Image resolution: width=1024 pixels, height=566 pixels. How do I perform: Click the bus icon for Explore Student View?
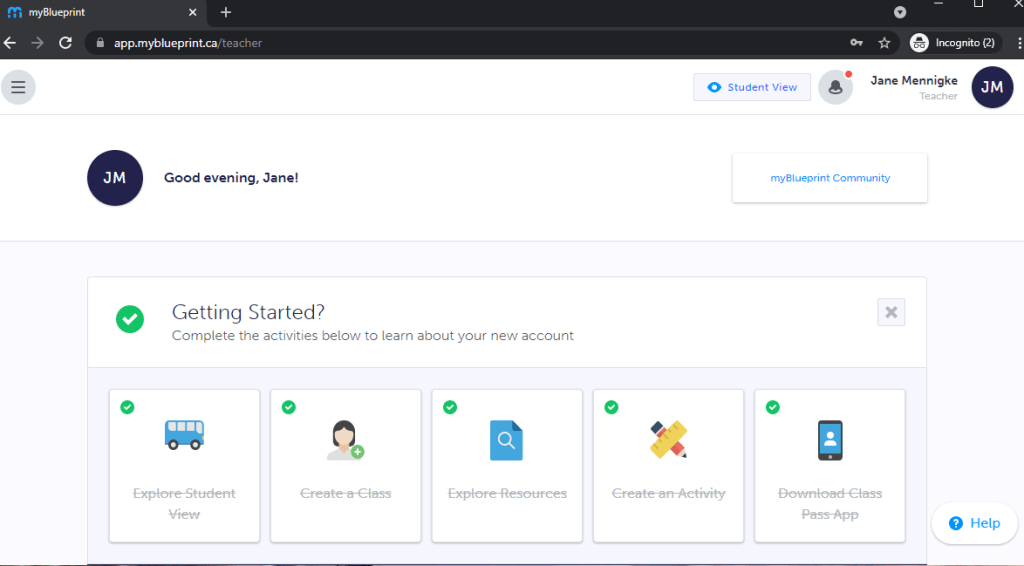pyautogui.click(x=184, y=435)
